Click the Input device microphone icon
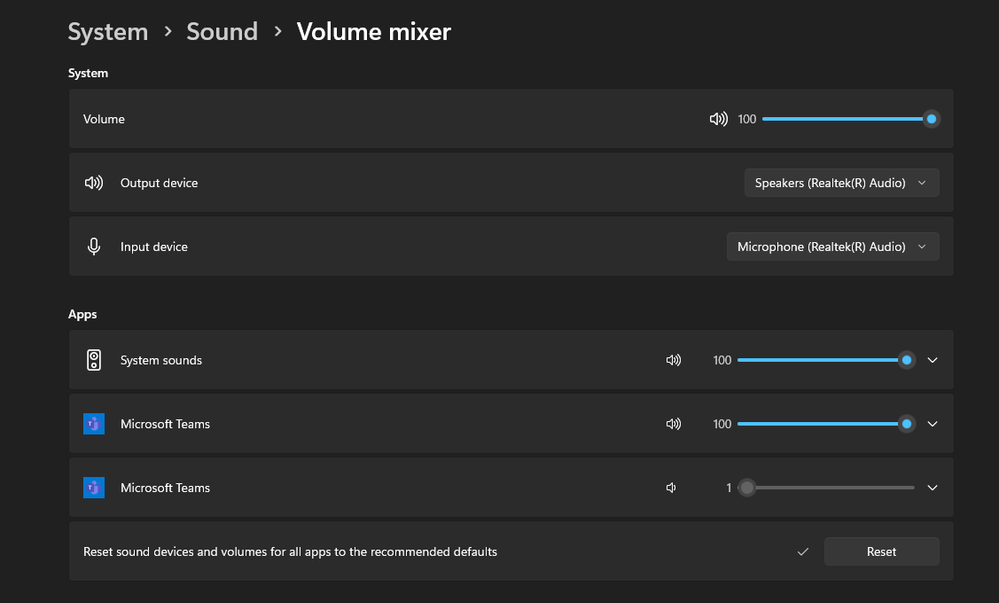This screenshot has width=999, height=603. (x=94, y=247)
